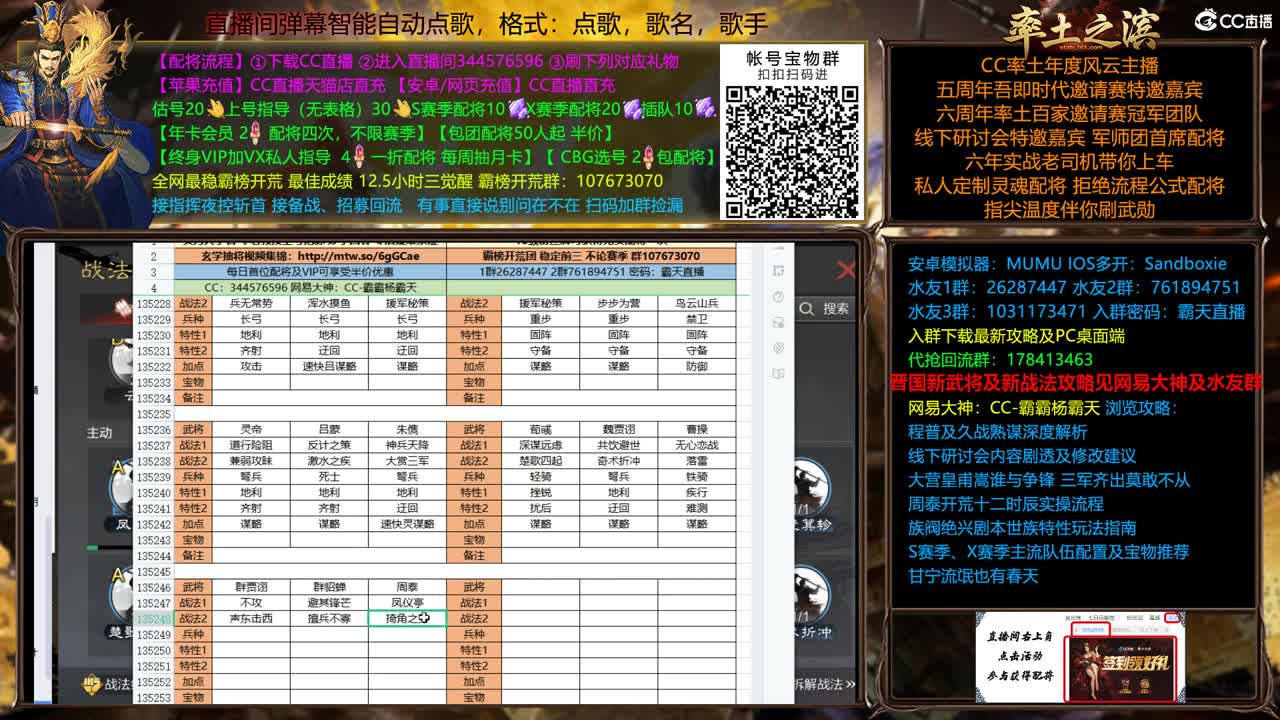Select trait cell 扰后
Viewport: 1280px width, 720px height.
coord(541,508)
